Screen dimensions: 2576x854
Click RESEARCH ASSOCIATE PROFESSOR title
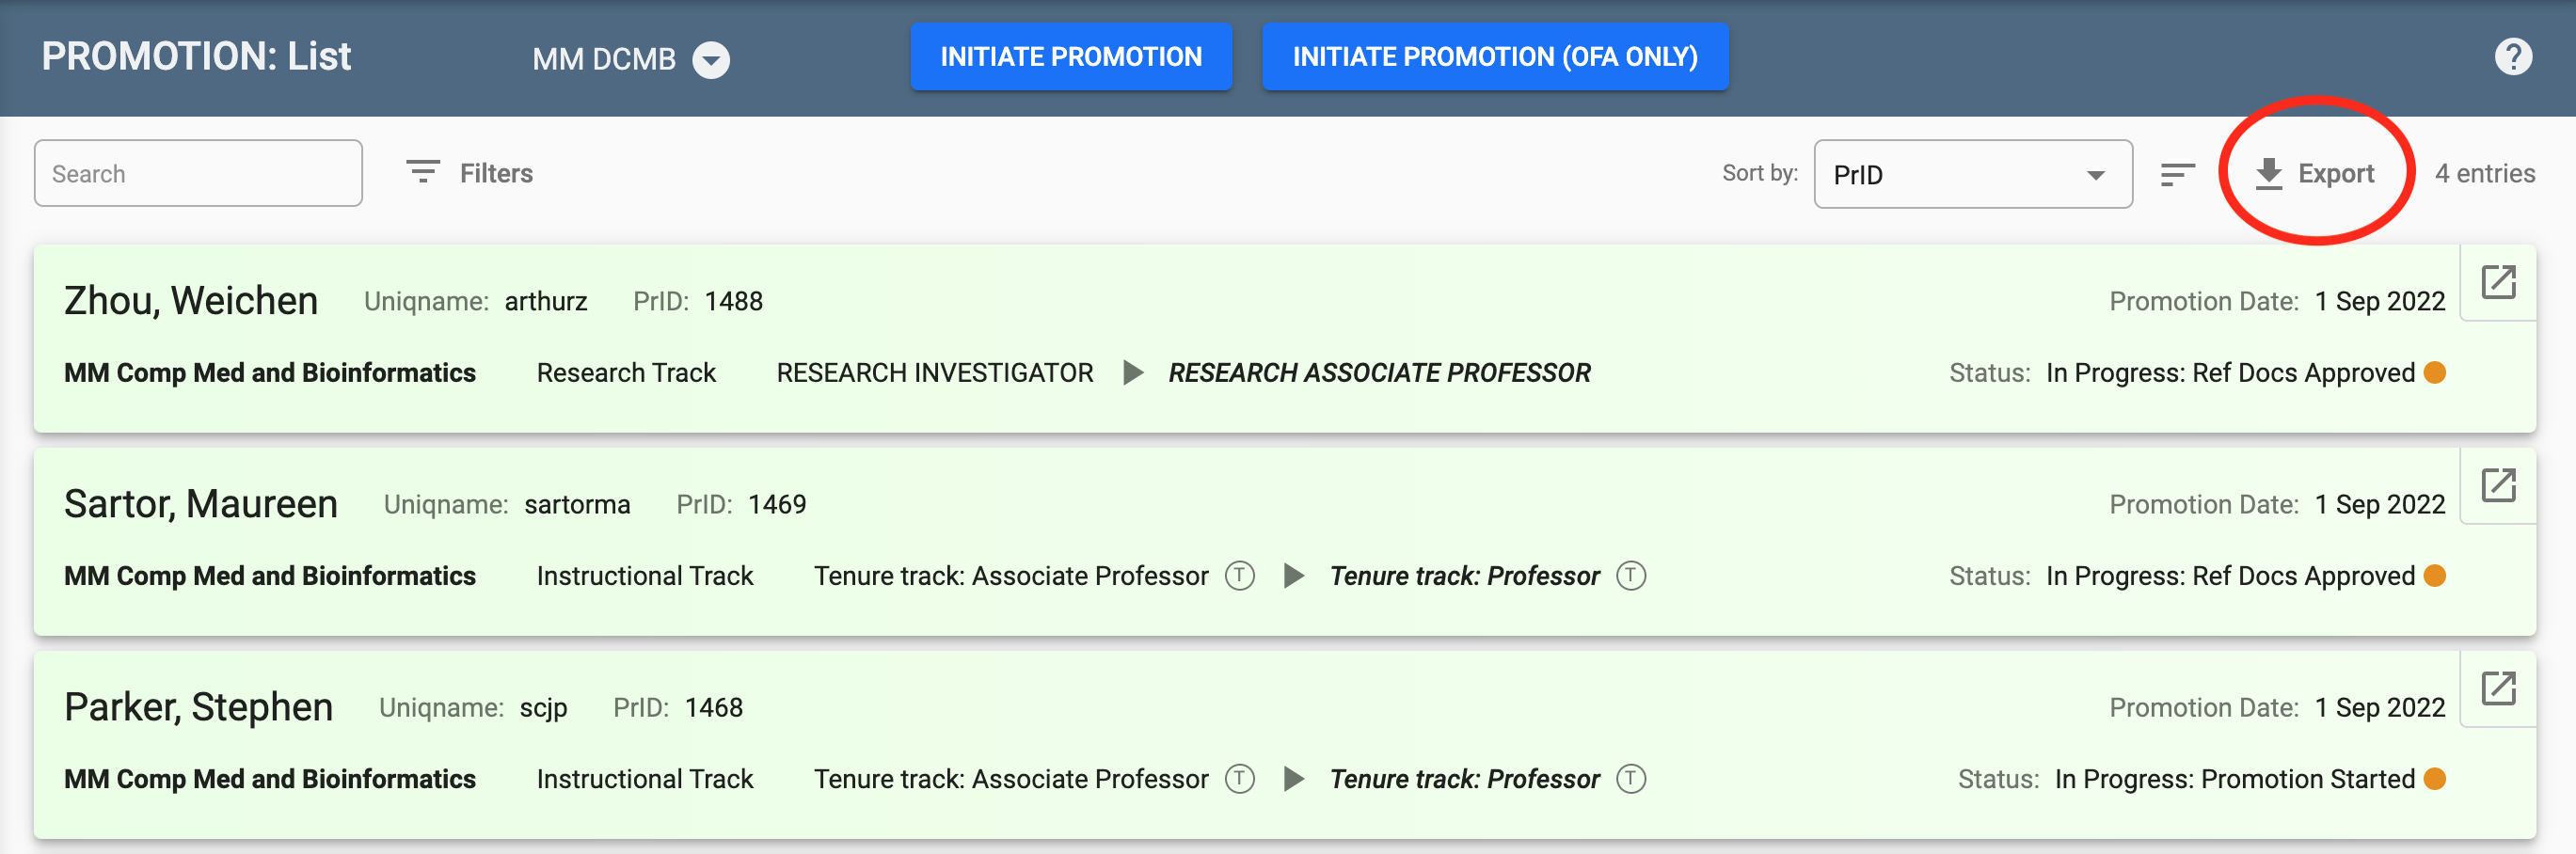[1379, 373]
